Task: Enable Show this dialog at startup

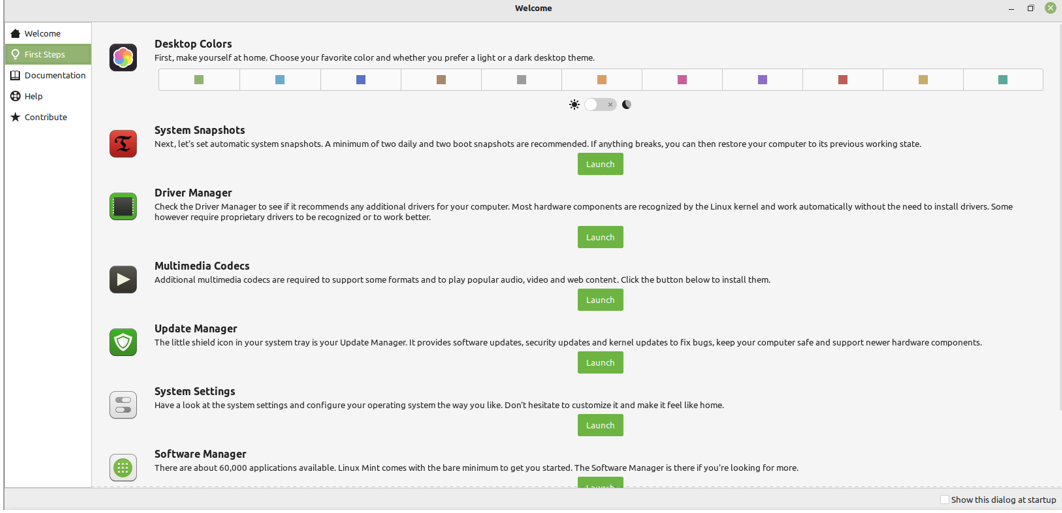Action: click(945, 499)
